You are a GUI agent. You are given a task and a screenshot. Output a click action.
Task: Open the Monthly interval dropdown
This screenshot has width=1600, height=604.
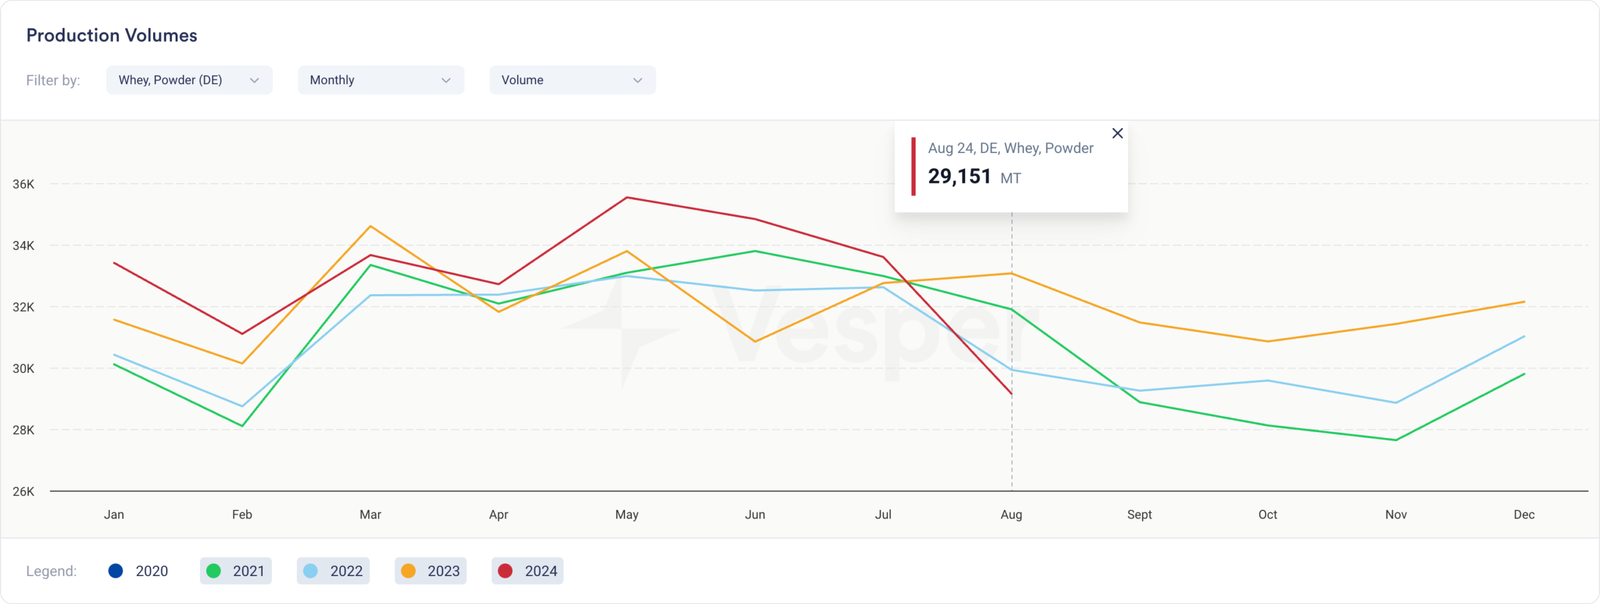coord(380,80)
